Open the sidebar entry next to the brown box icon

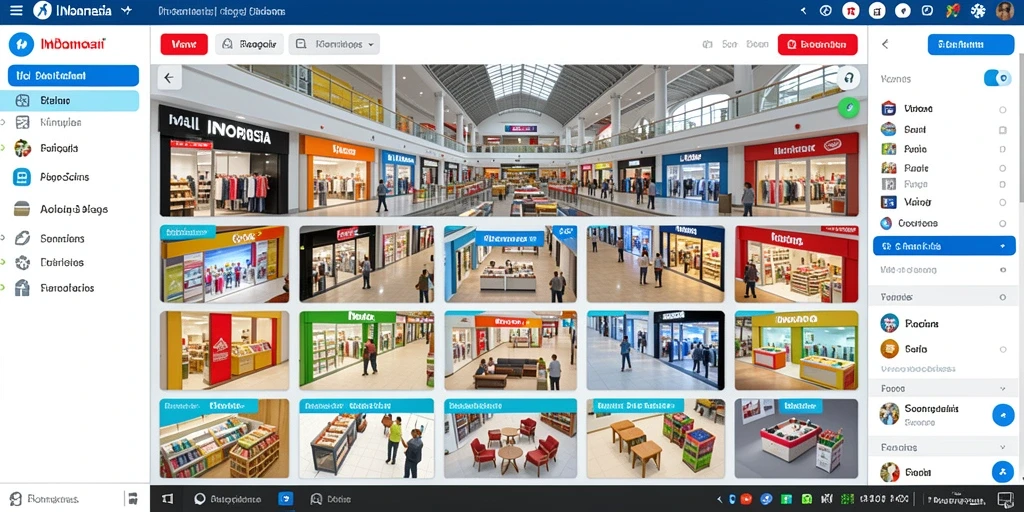pyautogui.click(x=74, y=210)
